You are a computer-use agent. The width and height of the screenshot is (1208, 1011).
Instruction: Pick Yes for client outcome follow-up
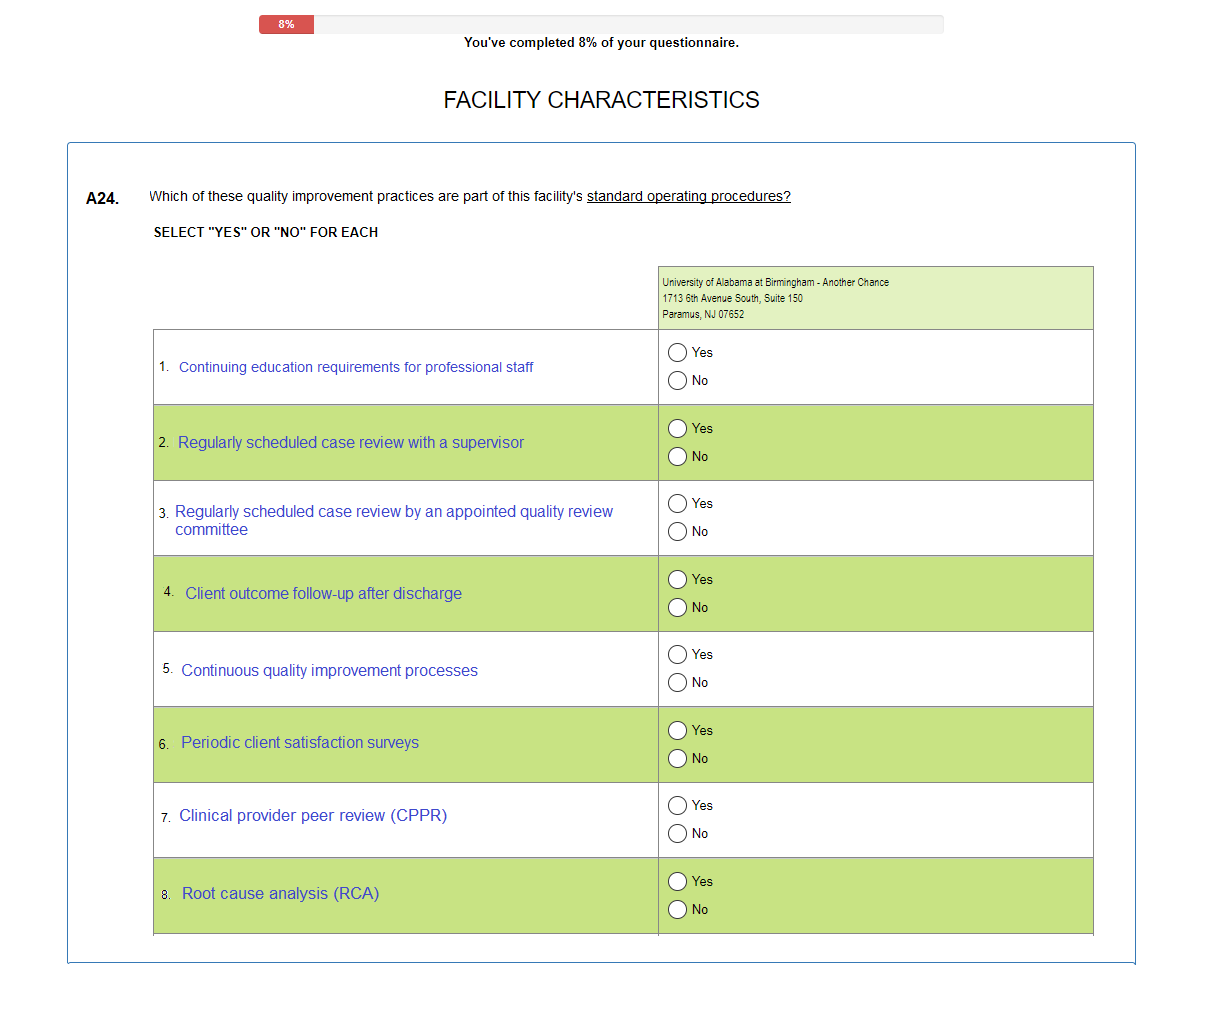coord(677,580)
